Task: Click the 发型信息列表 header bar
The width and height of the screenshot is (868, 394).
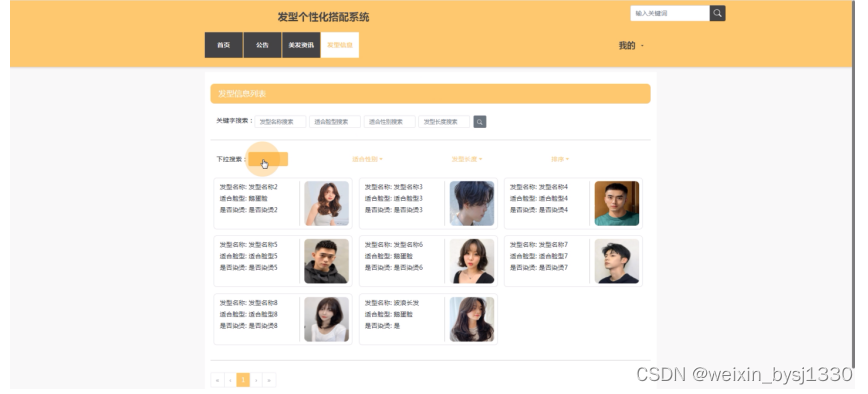Action: pos(430,94)
